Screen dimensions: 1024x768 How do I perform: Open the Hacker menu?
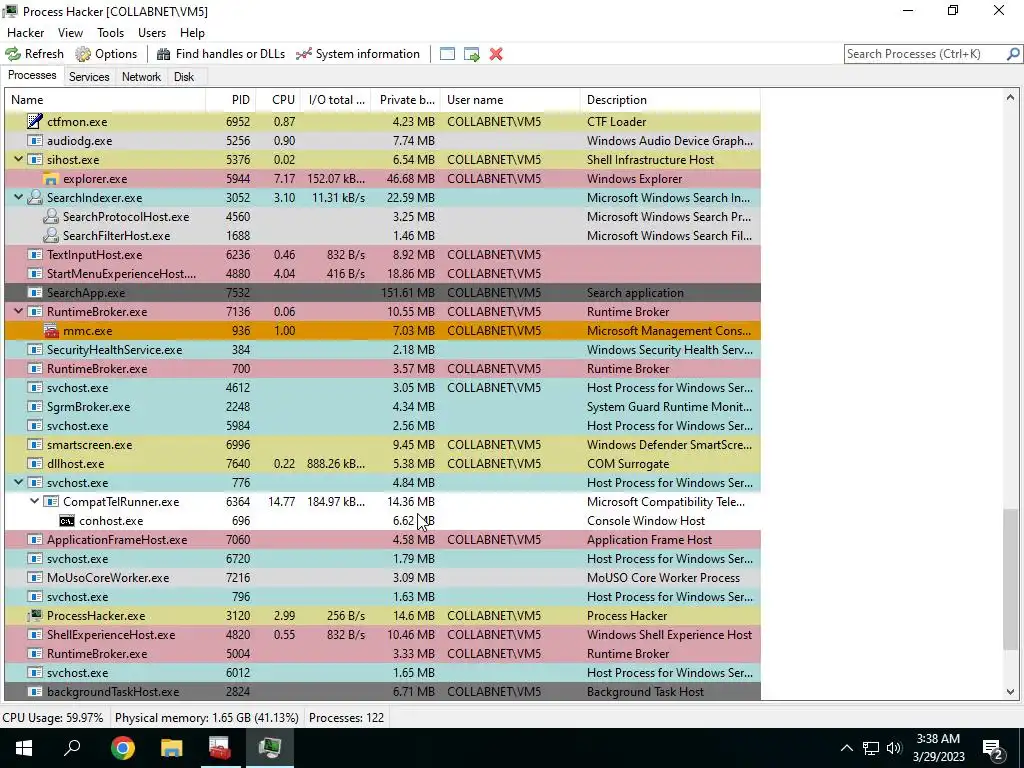coord(25,33)
